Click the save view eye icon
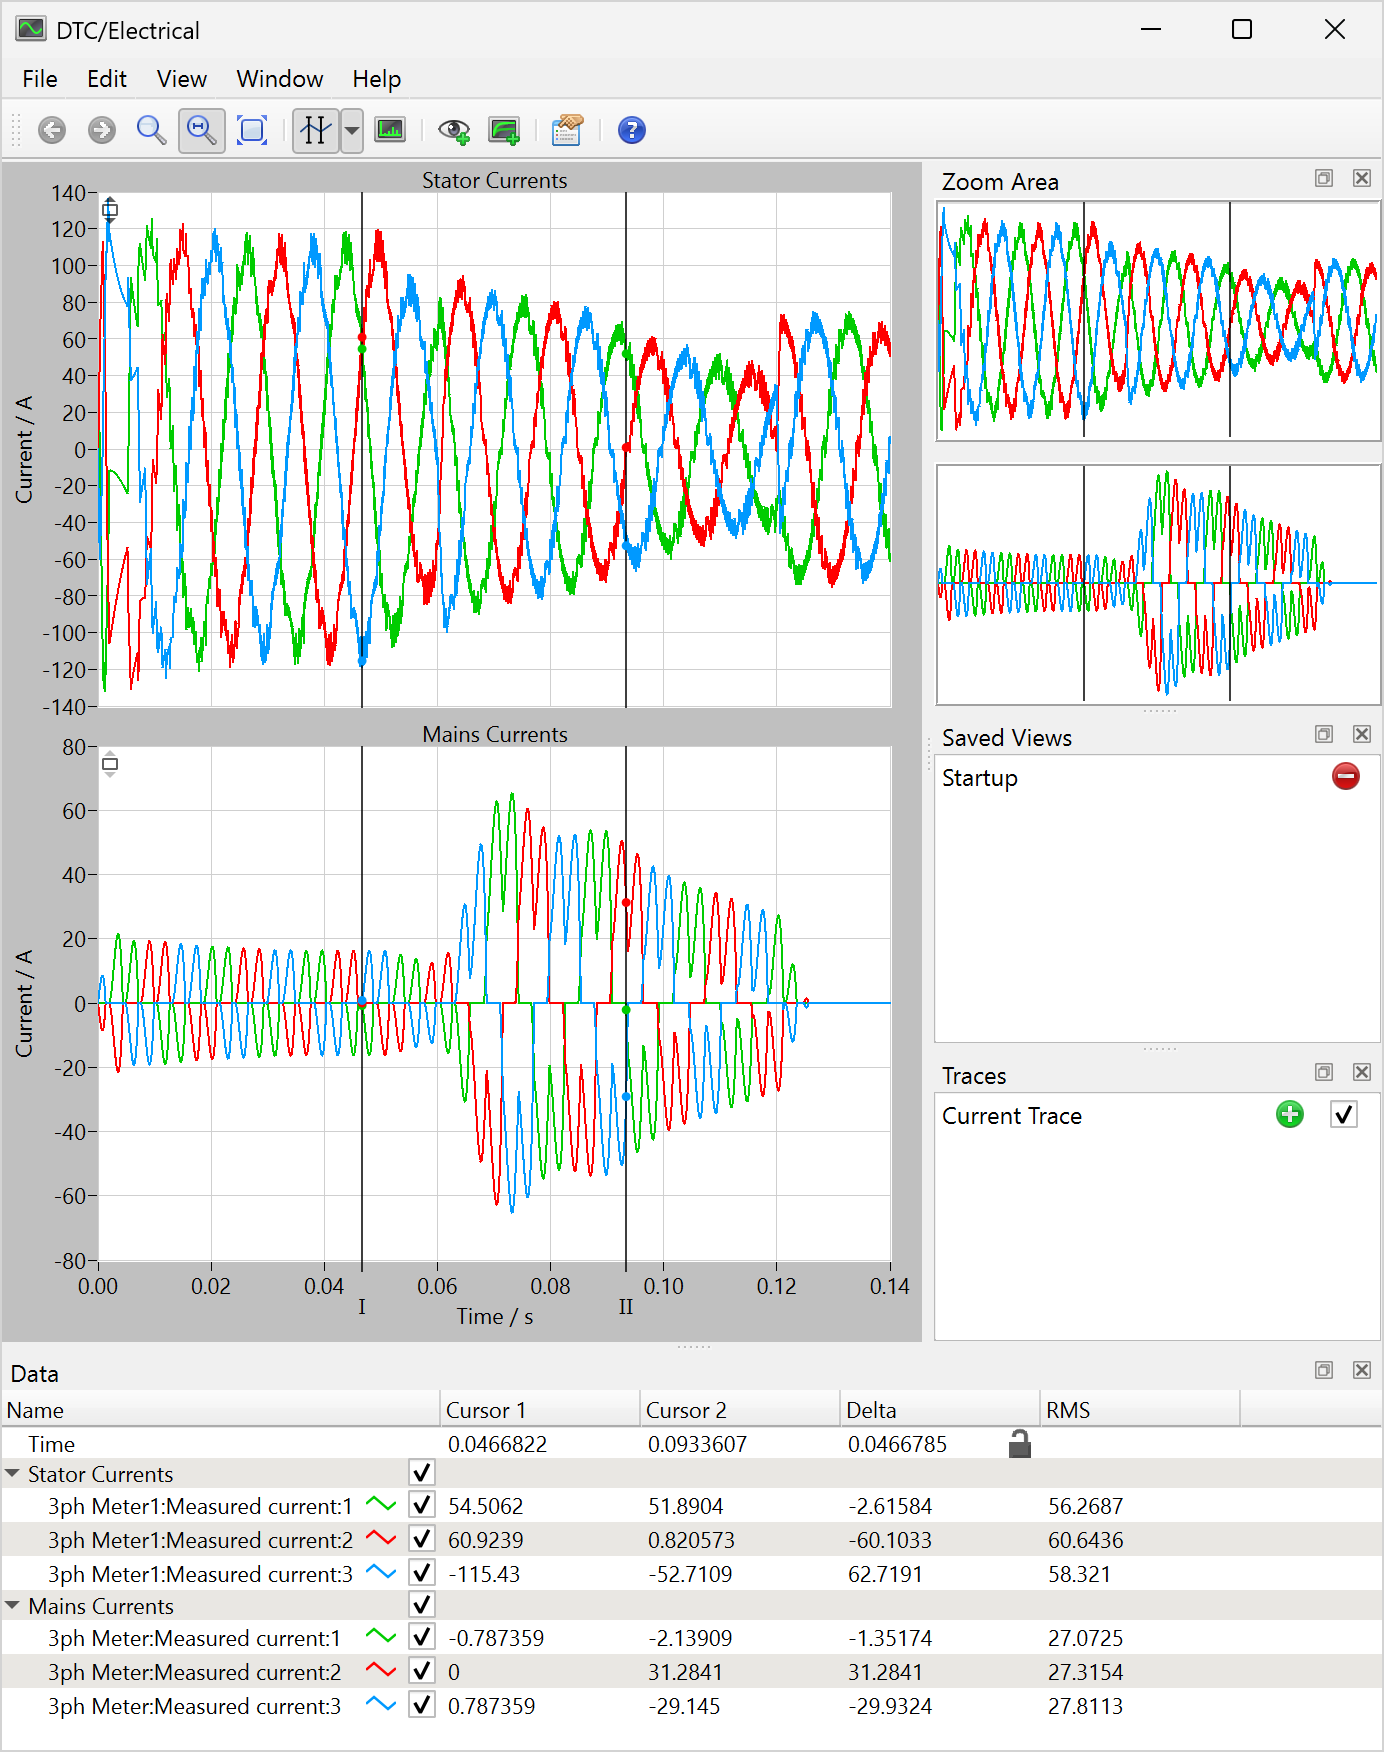This screenshot has height=1752, width=1384. tap(454, 130)
